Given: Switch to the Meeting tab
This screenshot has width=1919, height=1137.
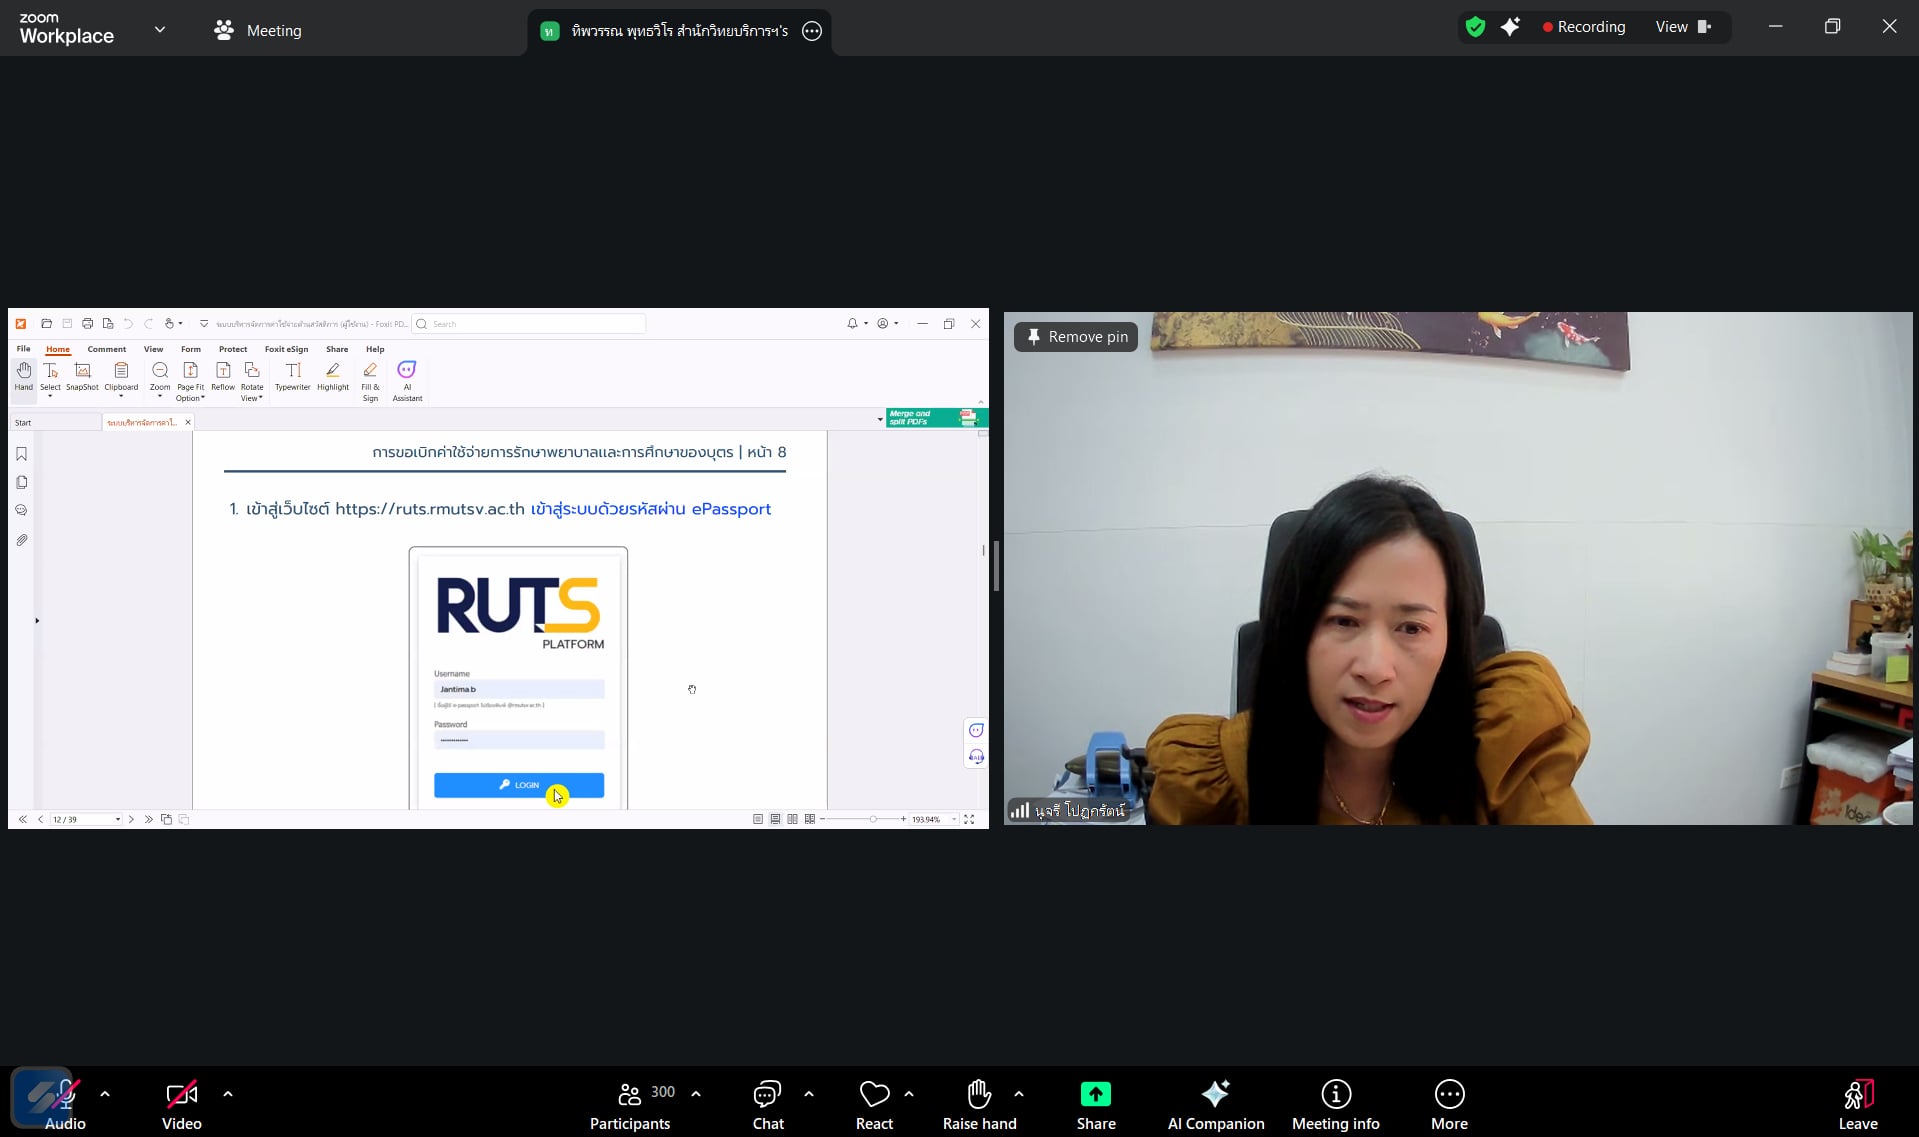Looking at the screenshot, I should (x=258, y=30).
